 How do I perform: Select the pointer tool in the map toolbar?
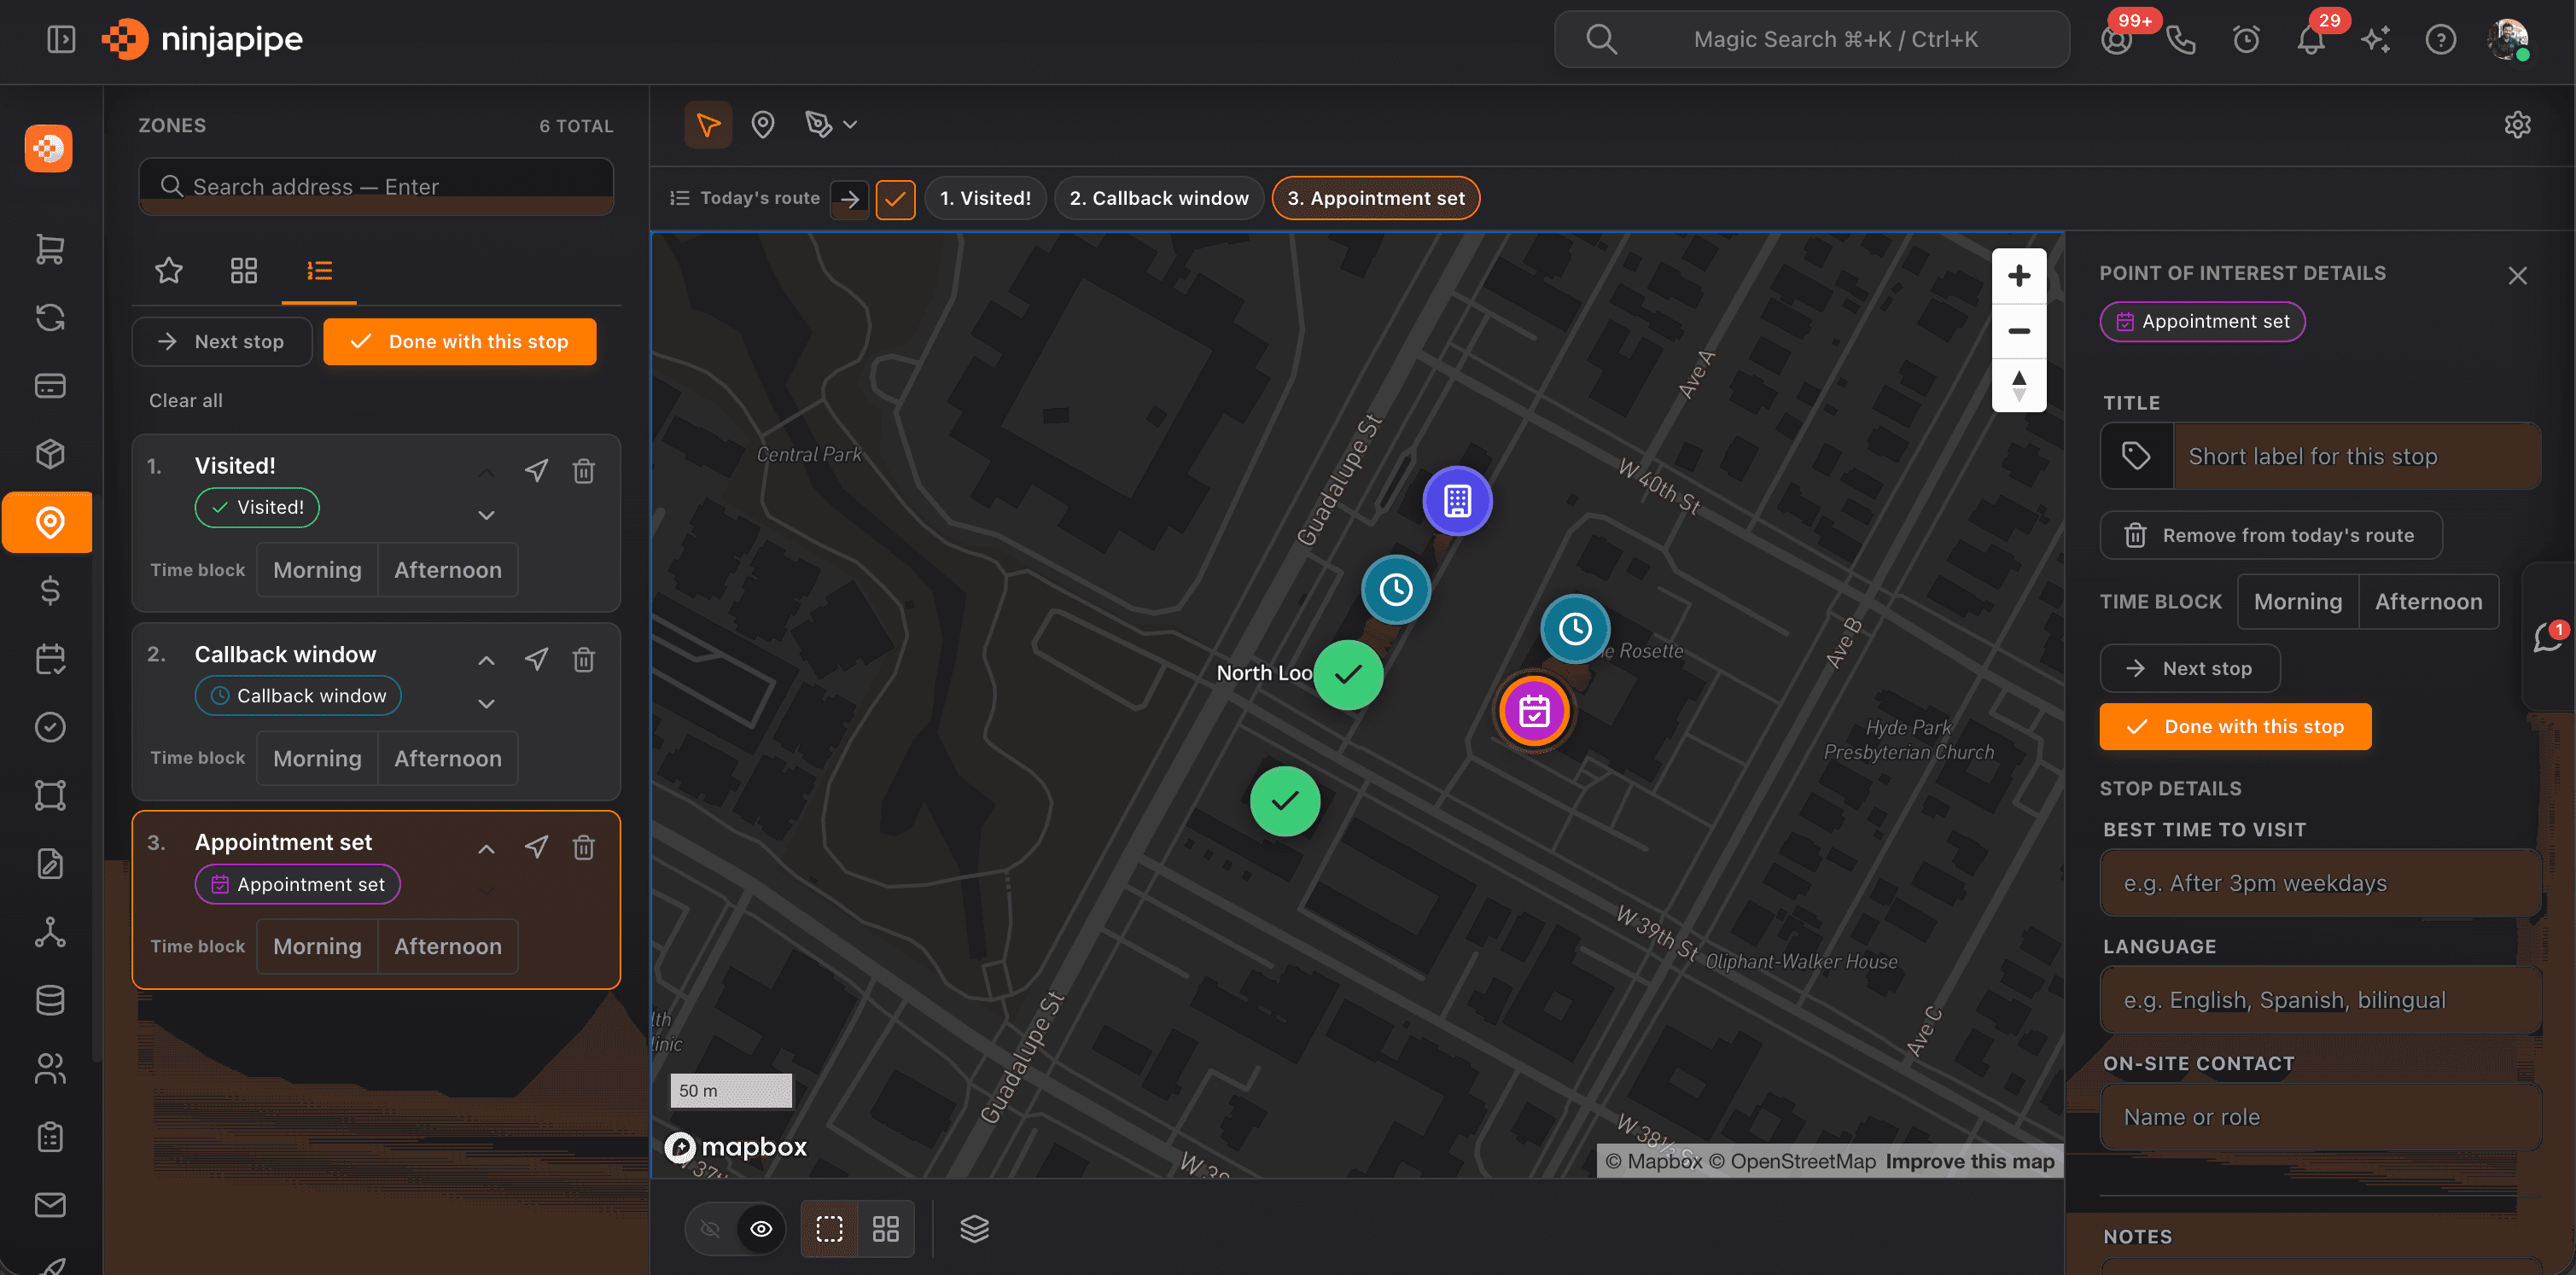click(707, 124)
